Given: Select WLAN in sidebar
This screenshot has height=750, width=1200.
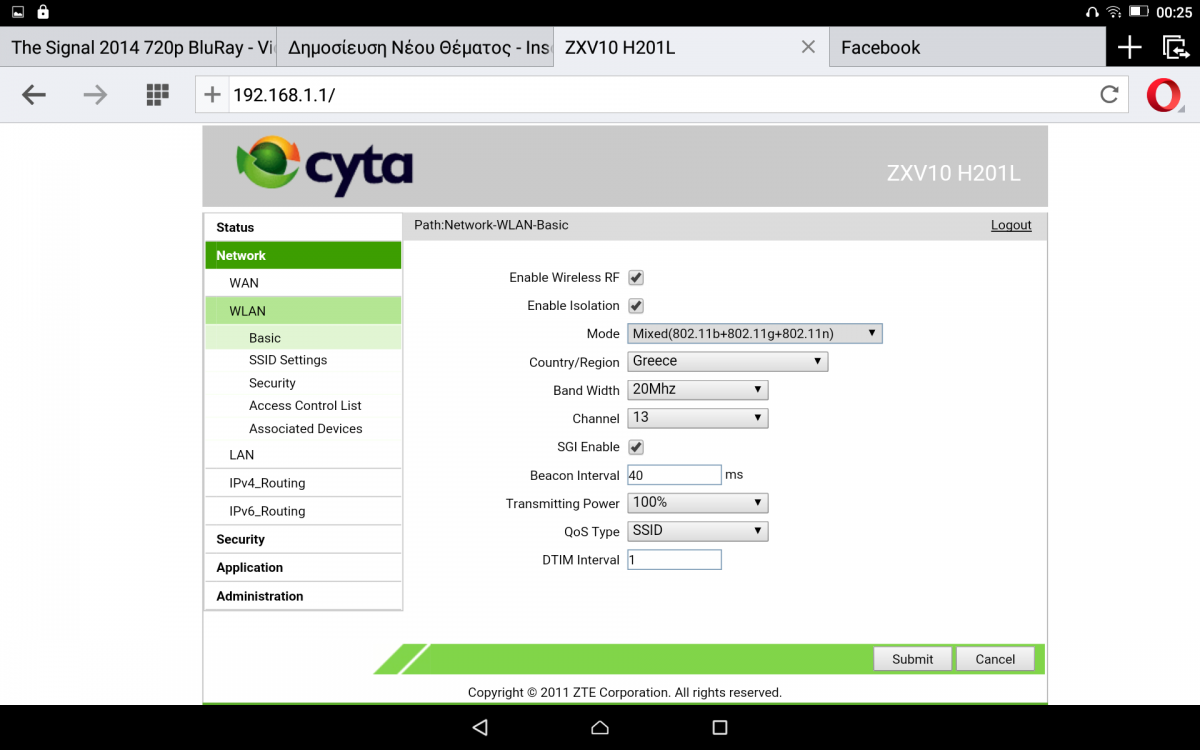Looking at the screenshot, I should click(x=303, y=311).
